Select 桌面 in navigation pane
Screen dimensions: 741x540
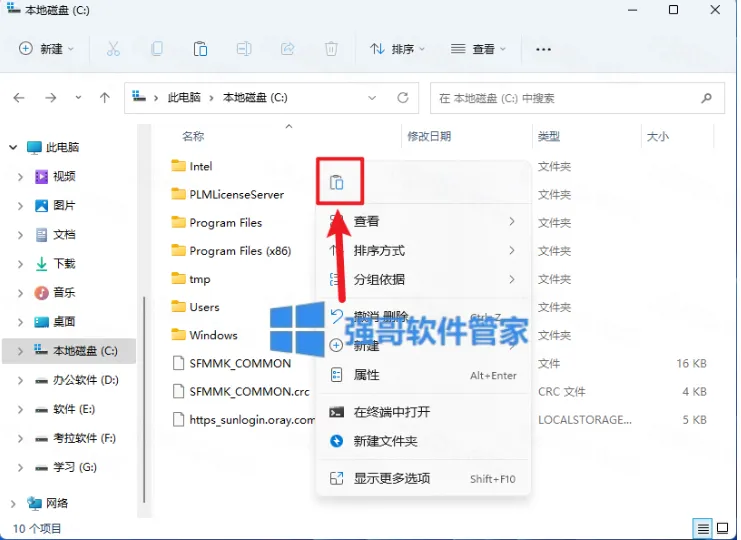pyautogui.click(x=55, y=322)
